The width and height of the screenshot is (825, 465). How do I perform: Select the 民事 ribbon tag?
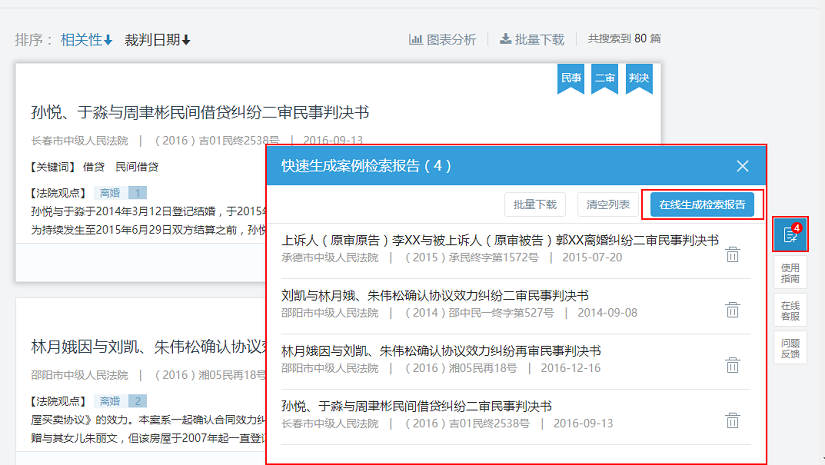pyautogui.click(x=570, y=78)
